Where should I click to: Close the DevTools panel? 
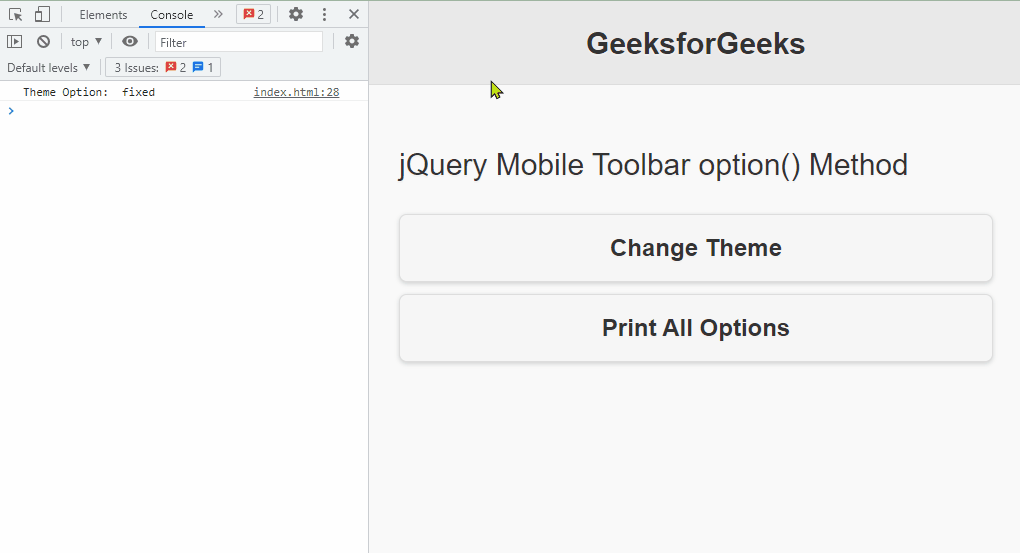(354, 15)
